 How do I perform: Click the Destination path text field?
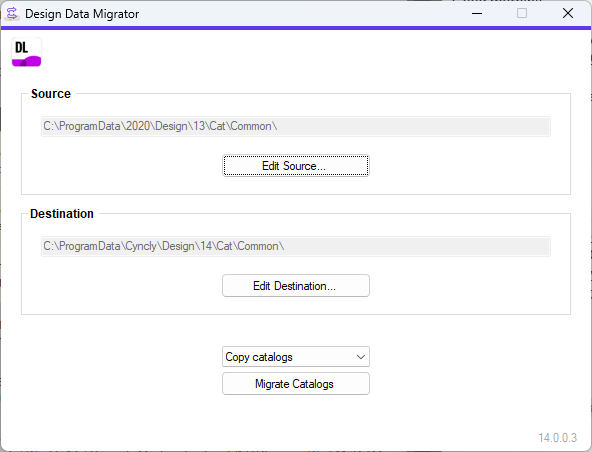tap(296, 246)
